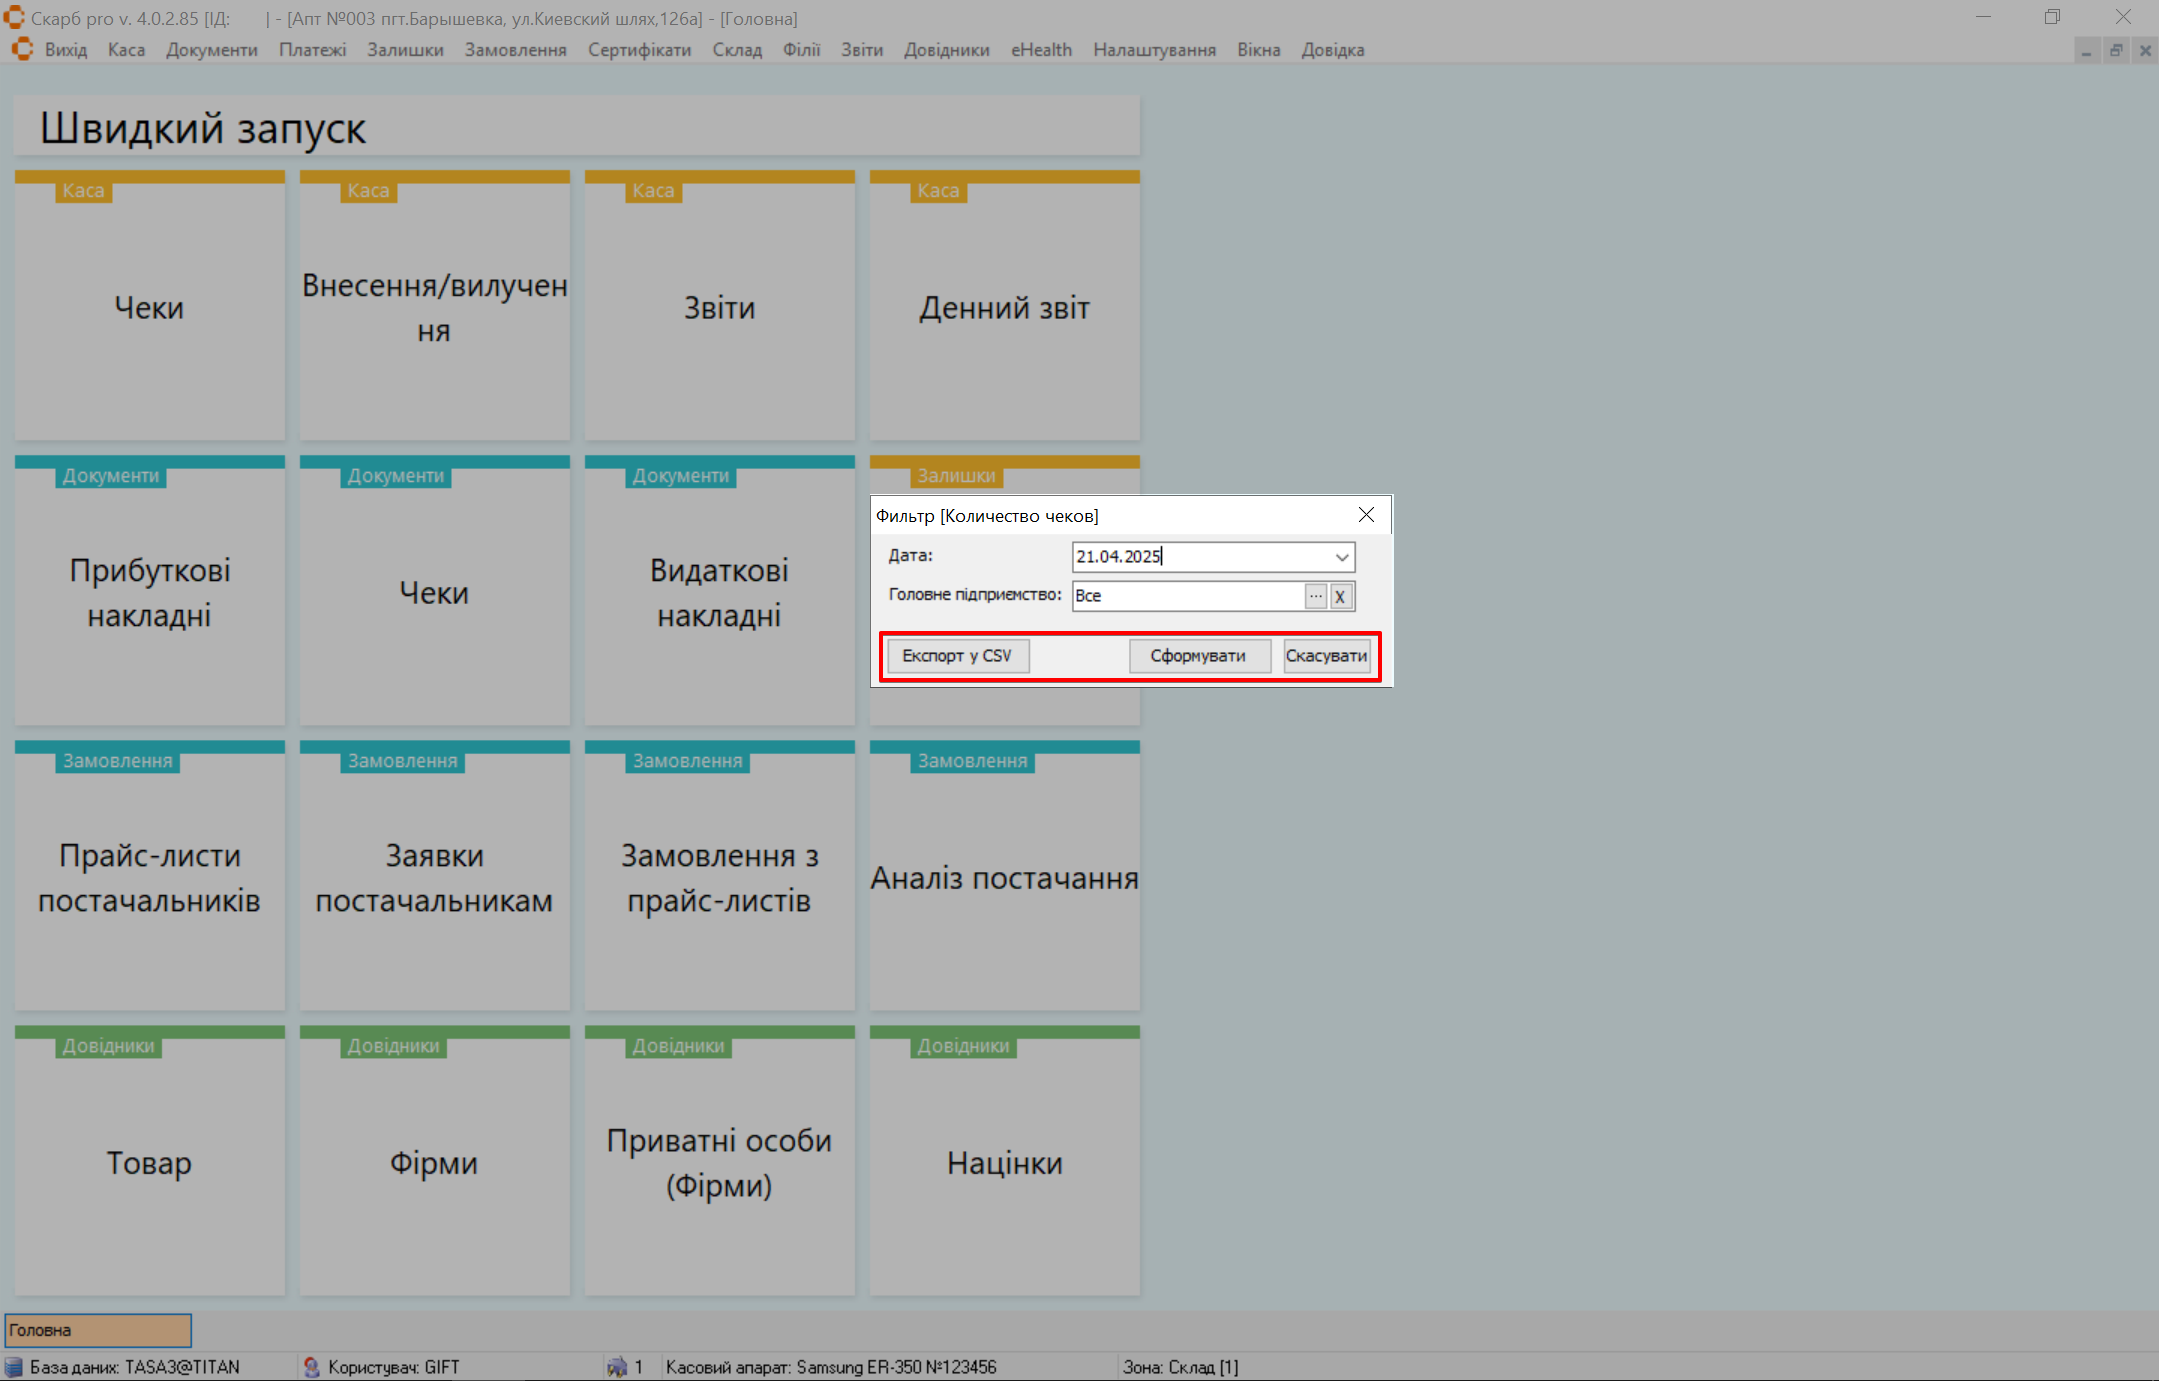Open enterprise picker with ellipsis button
2159x1381 pixels.
pos(1315,596)
